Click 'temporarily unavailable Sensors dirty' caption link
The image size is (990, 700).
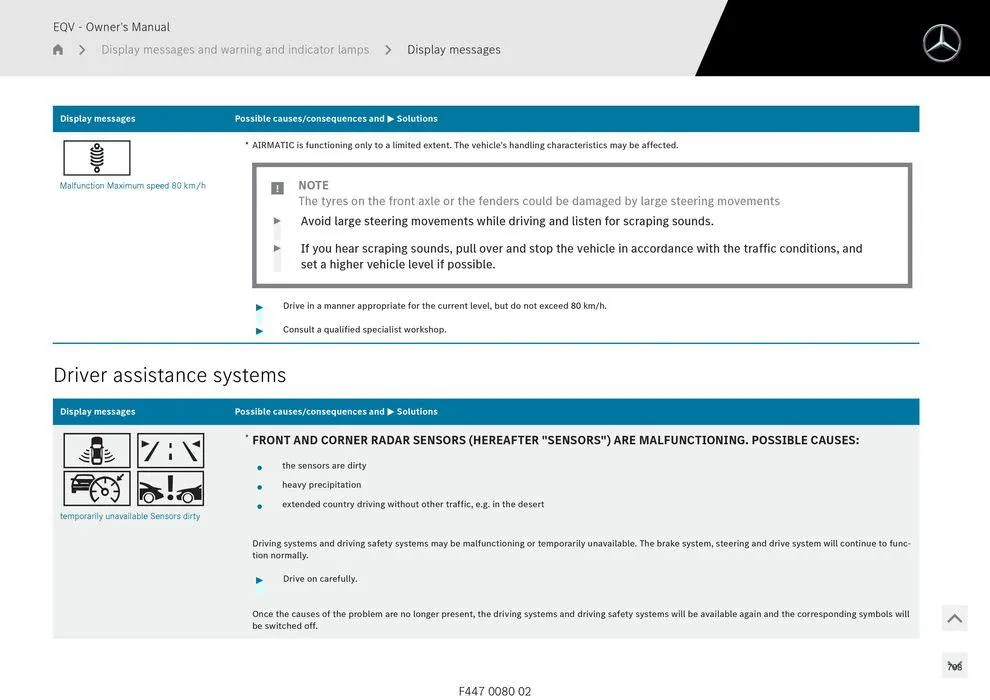tap(131, 516)
